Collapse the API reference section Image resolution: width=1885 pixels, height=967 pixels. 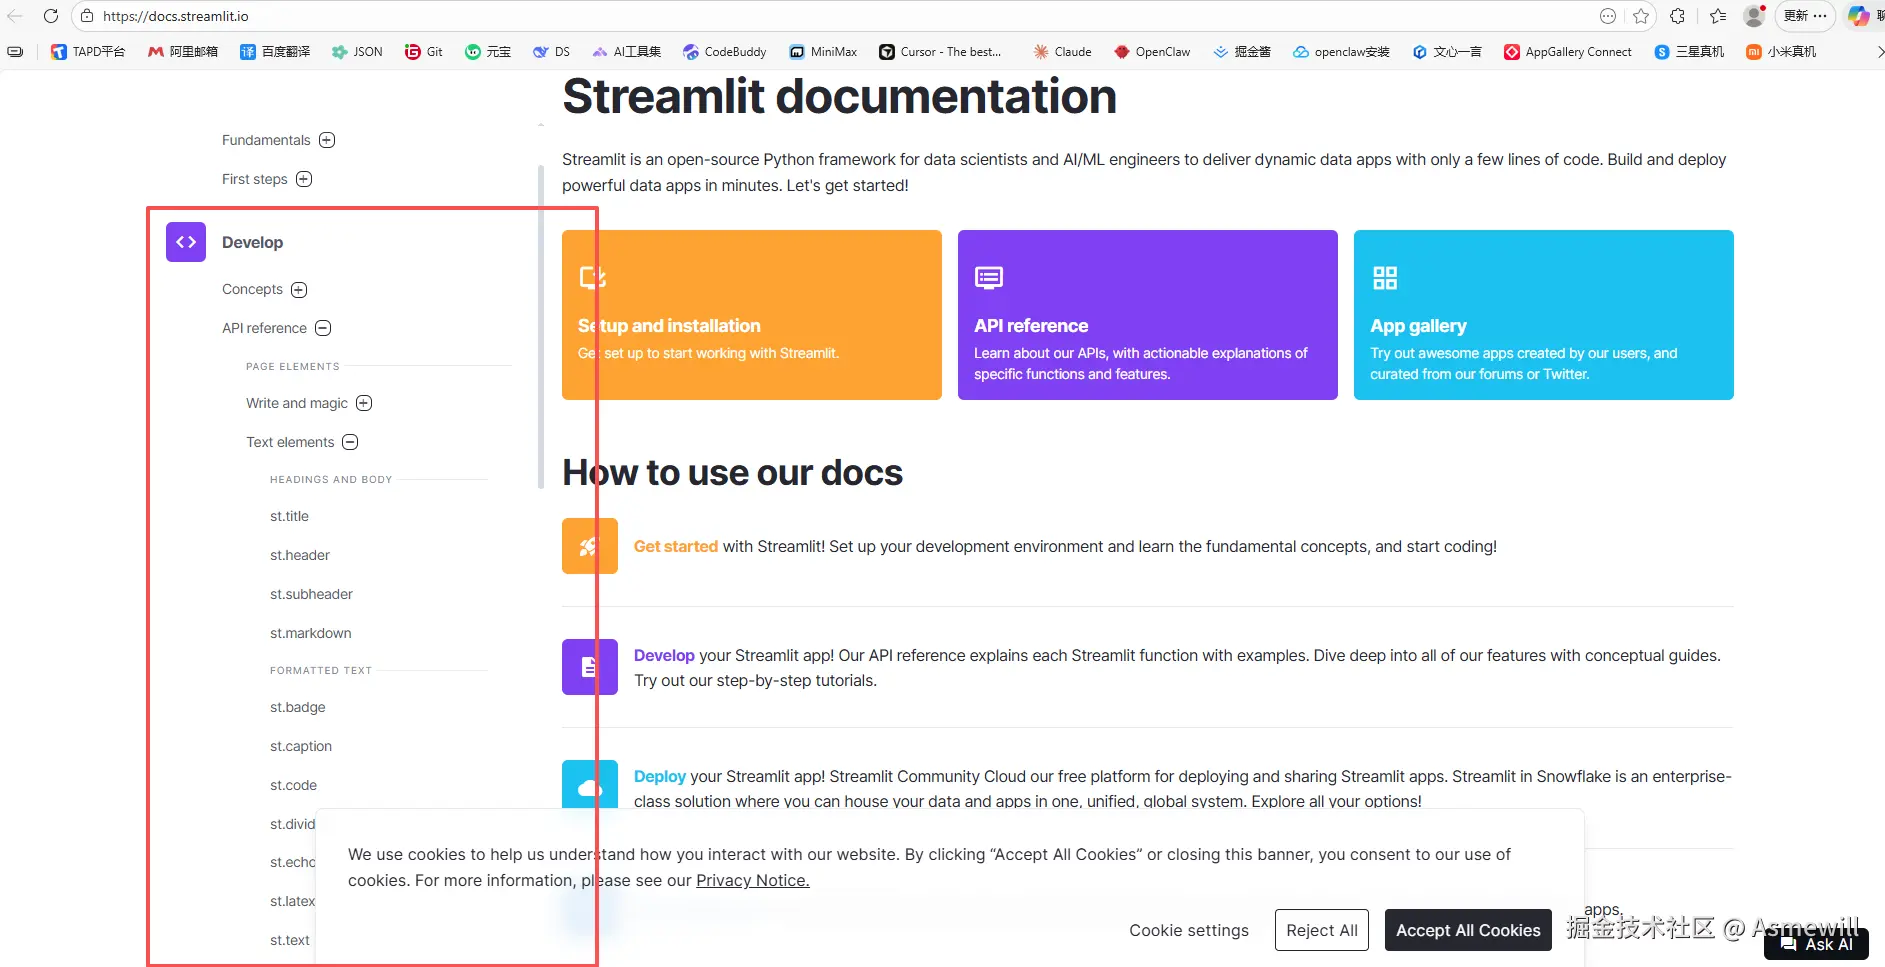tap(323, 328)
